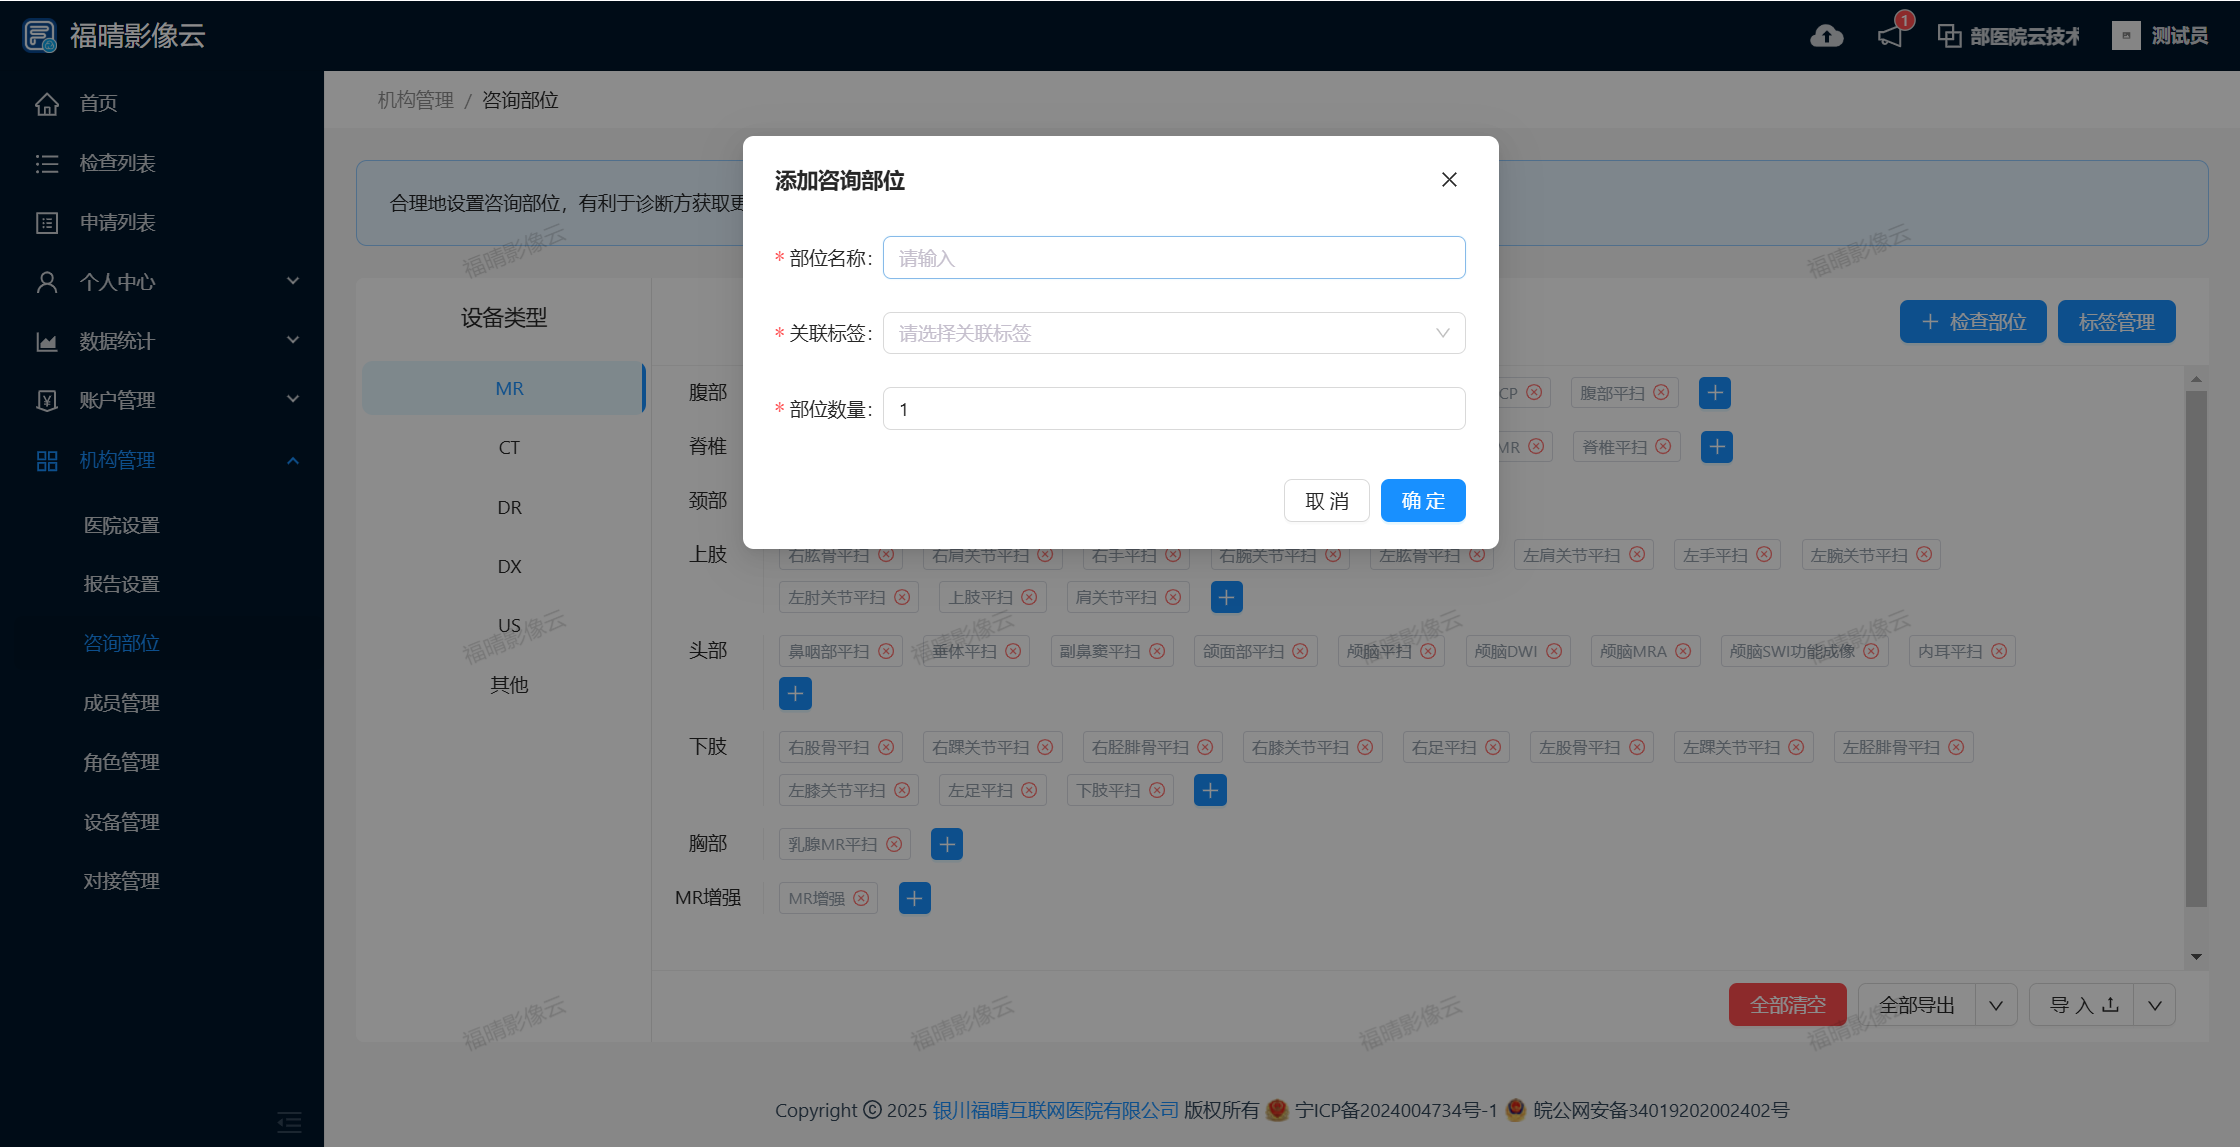Remove the 乳腺MR平扫 tag via x icon
Image resolution: width=2240 pixels, height=1147 pixels.
pyautogui.click(x=894, y=844)
